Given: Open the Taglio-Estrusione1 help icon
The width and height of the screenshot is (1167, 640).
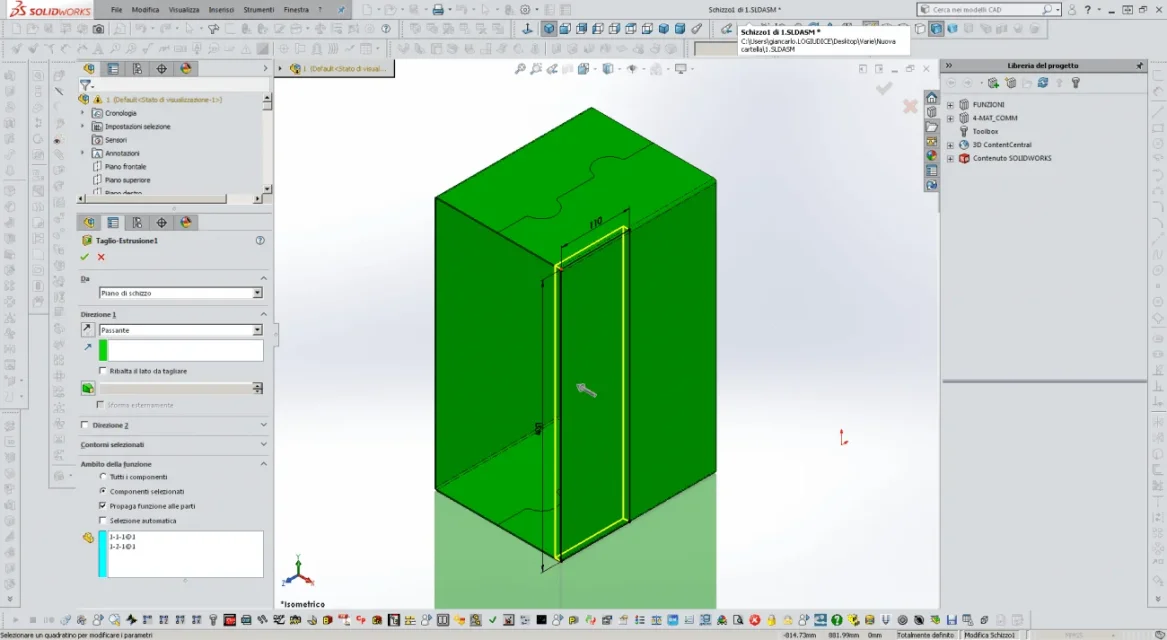Looking at the screenshot, I should (x=260, y=240).
